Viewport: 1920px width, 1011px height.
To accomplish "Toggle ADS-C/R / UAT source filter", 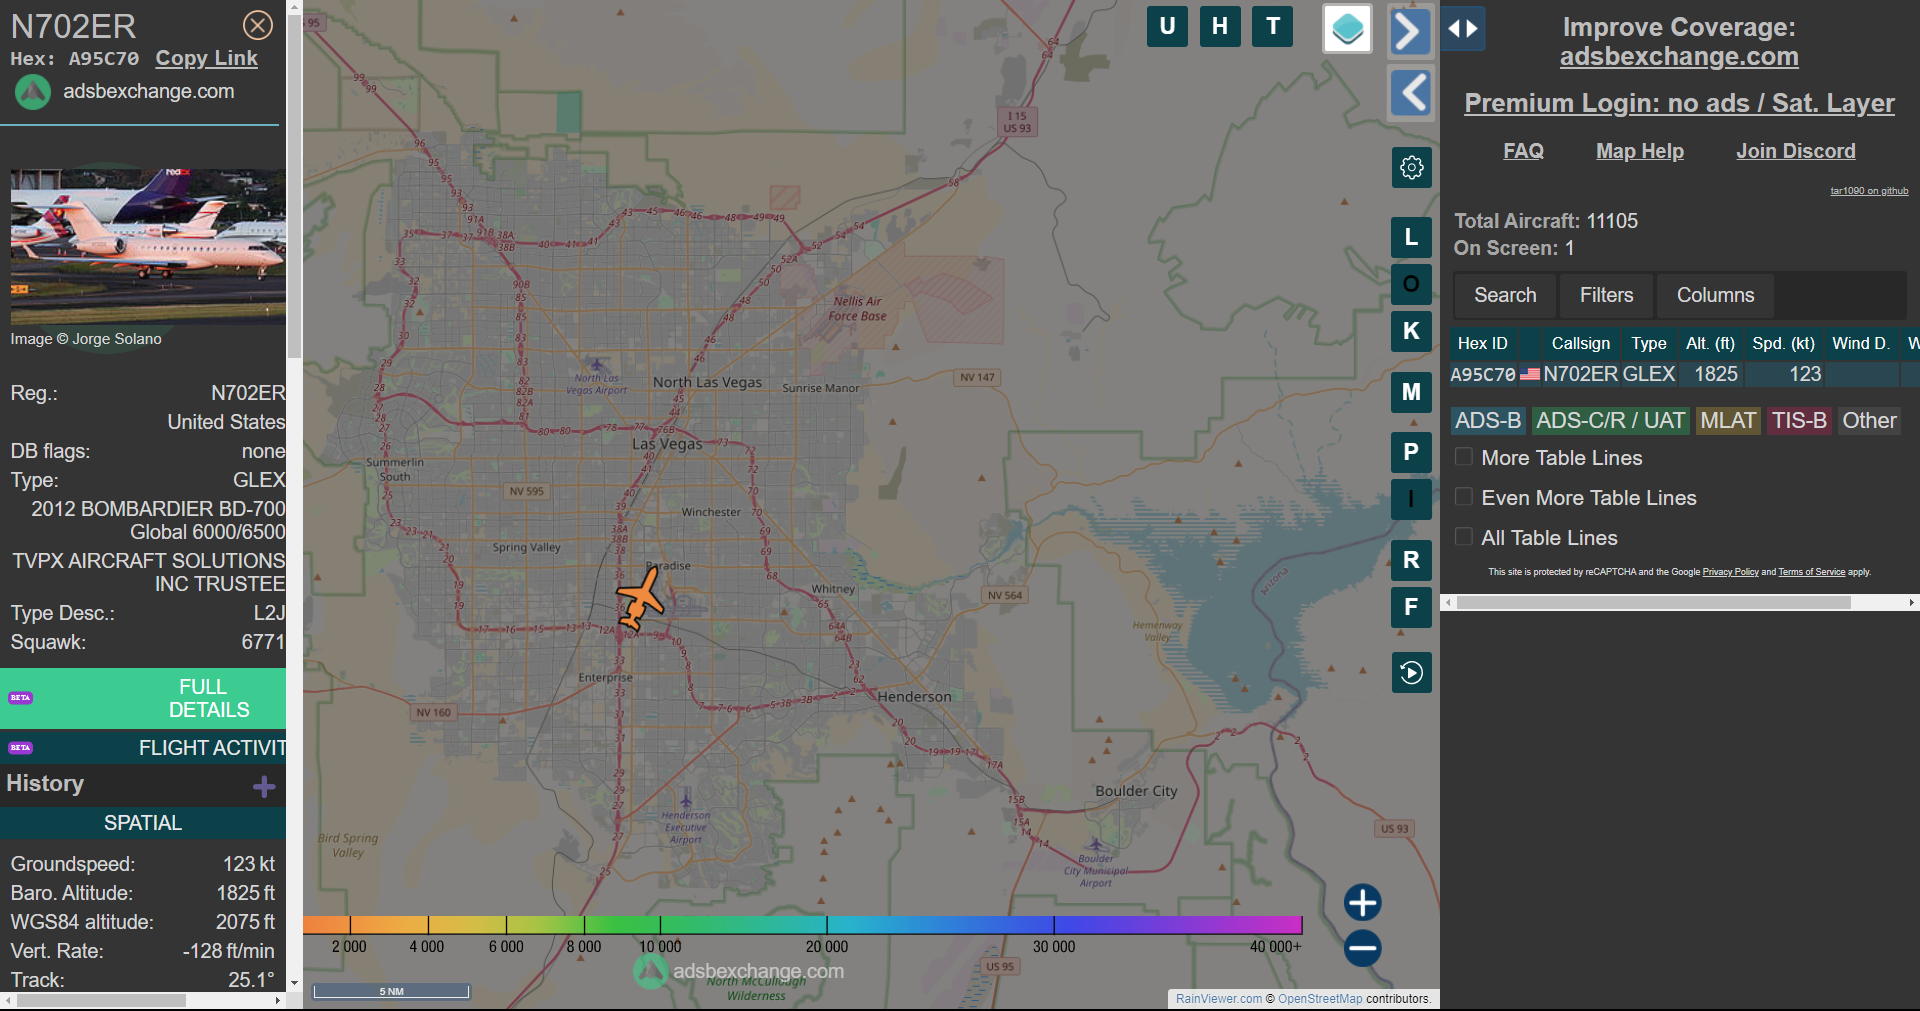I will click(1610, 421).
